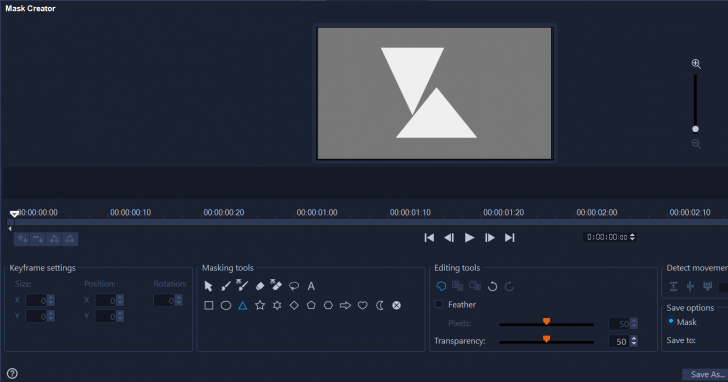
Task: Choose the rectangle shape mask
Action: (x=208, y=305)
